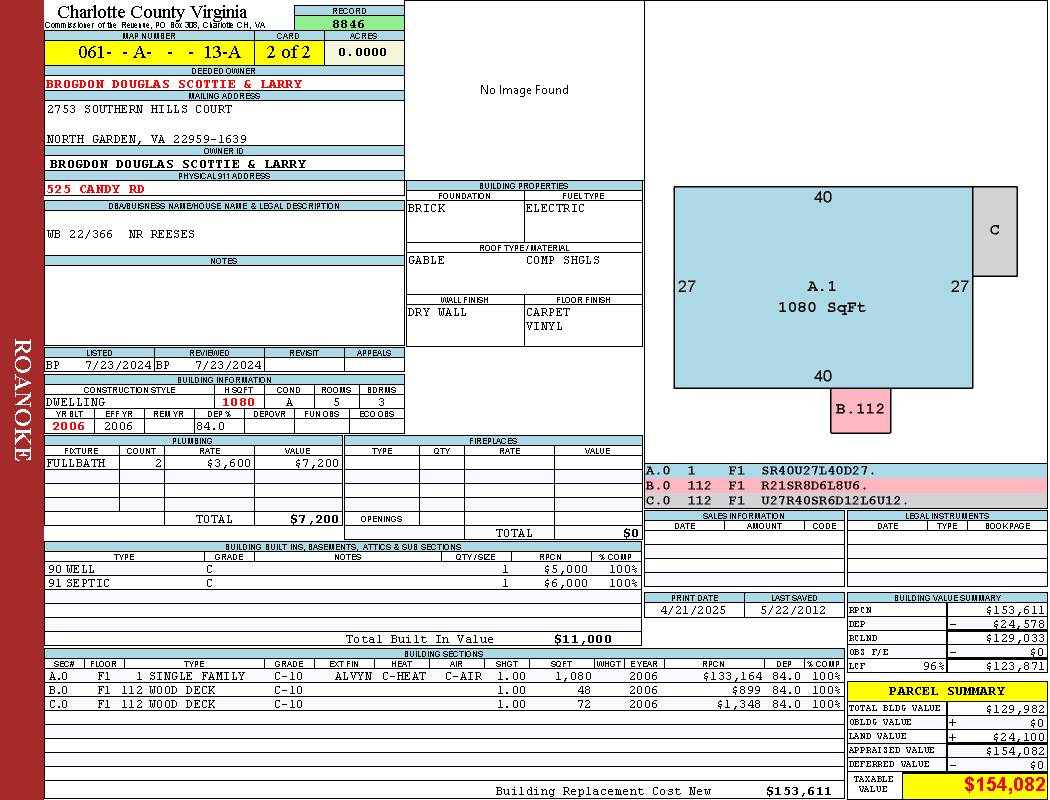Select the red deeded owner name BROGDON DOUGLAS
The height and width of the screenshot is (800, 1050).
tap(174, 84)
